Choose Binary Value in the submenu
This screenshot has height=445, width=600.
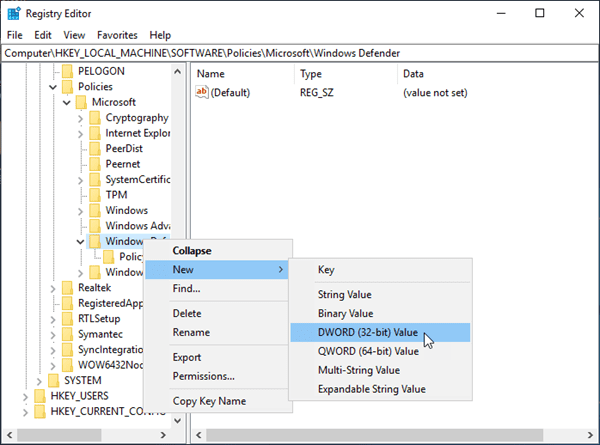coord(380,313)
